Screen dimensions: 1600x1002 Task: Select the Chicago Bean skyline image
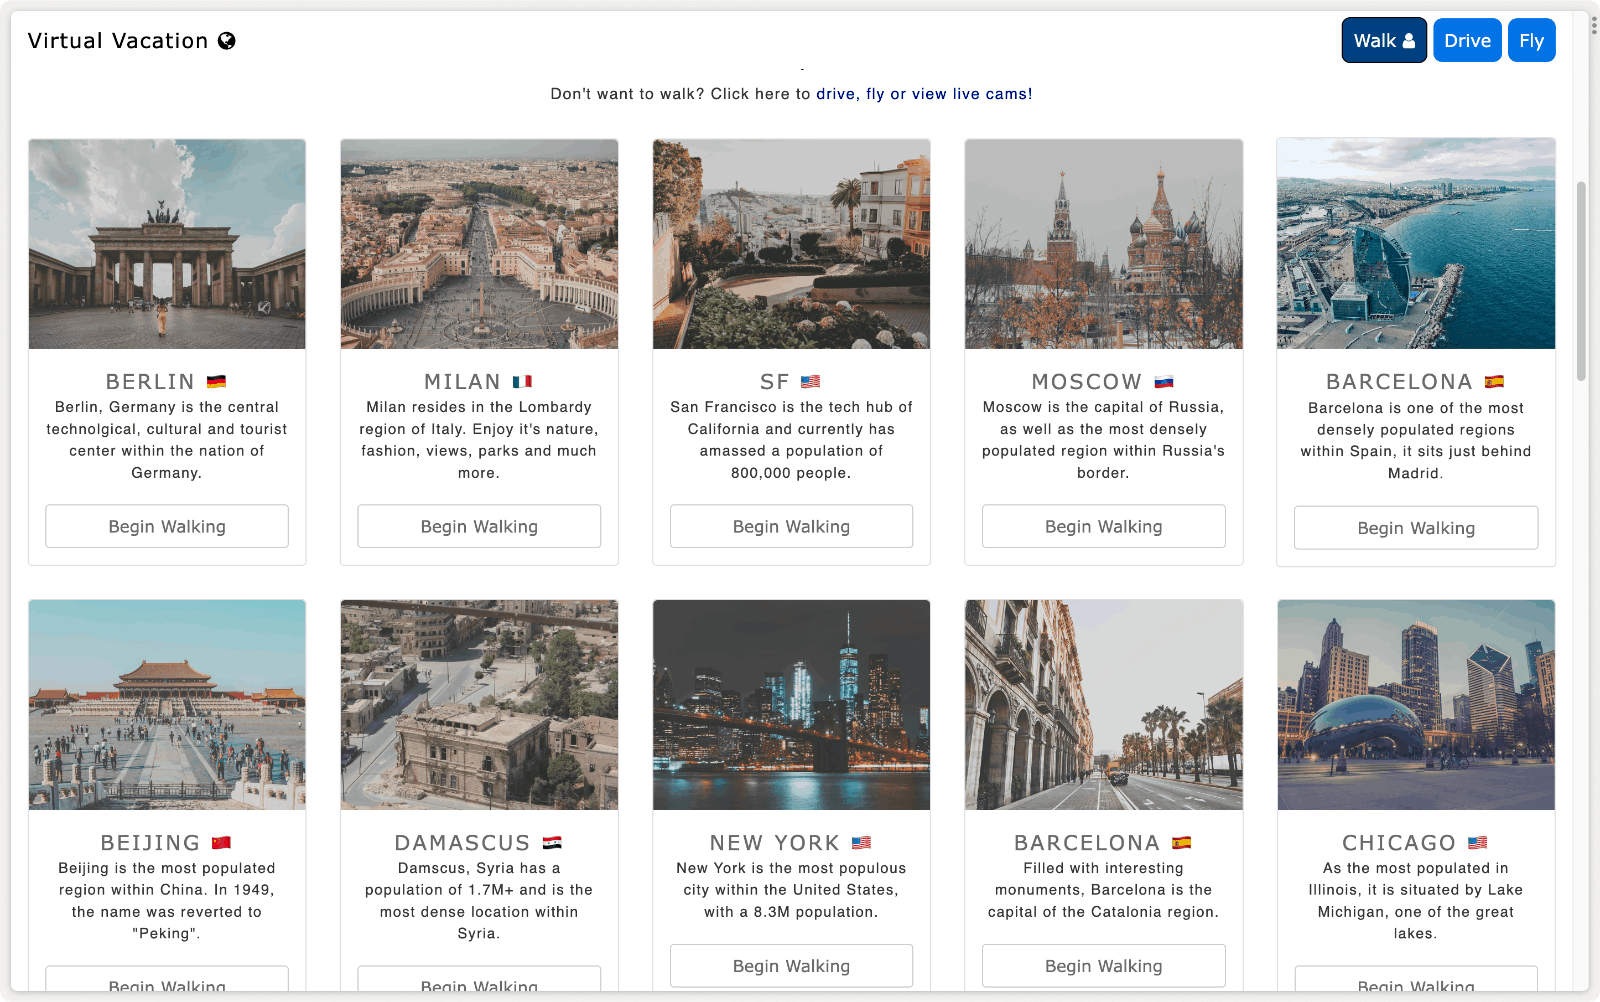pos(1416,705)
